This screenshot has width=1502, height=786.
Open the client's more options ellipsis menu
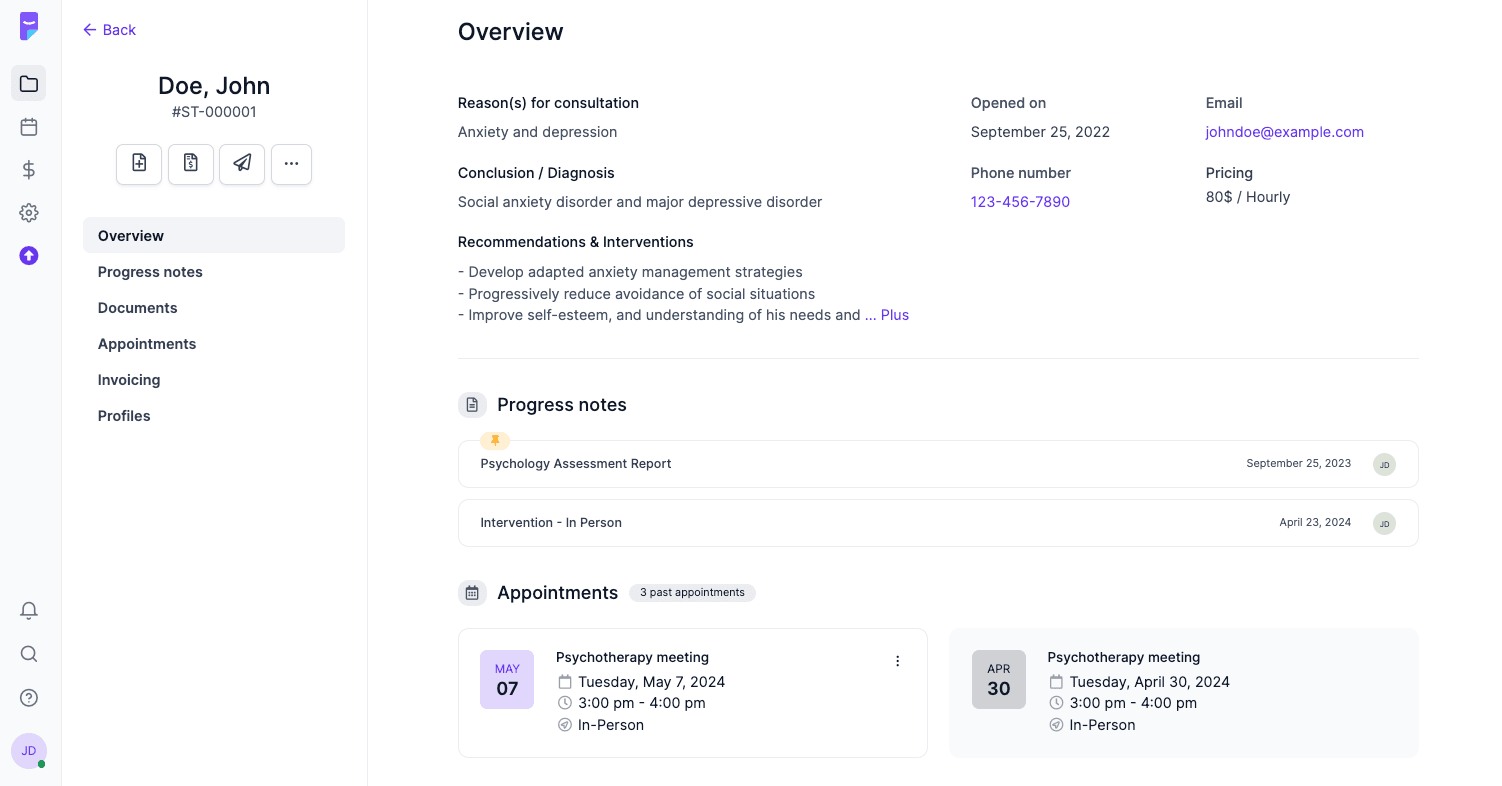[x=291, y=164]
